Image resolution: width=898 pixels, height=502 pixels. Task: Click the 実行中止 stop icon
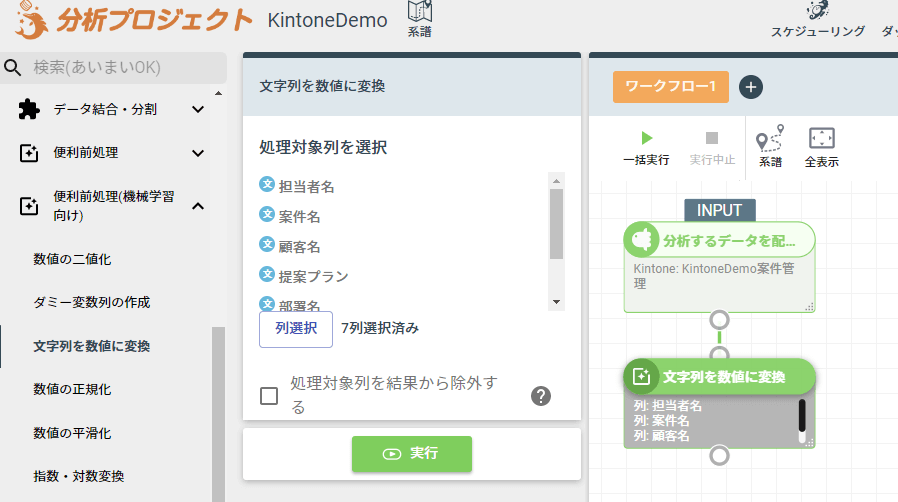click(712, 138)
